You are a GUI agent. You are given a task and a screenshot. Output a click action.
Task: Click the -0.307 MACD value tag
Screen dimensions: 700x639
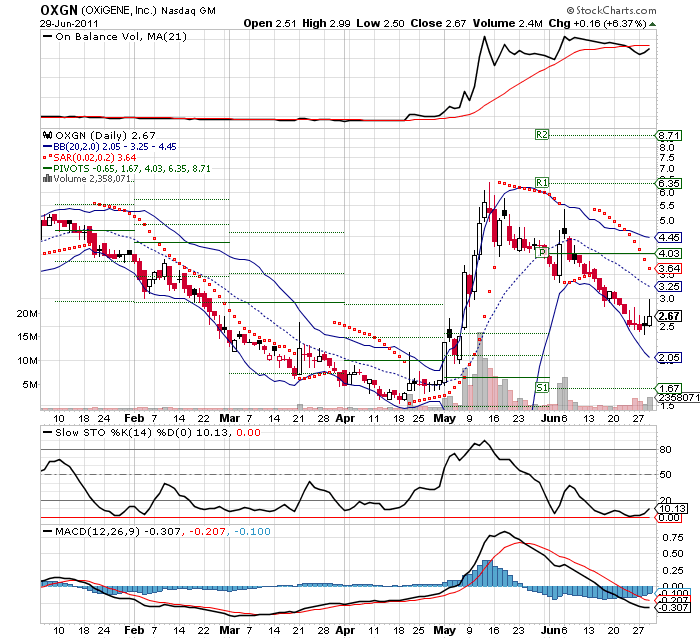point(673,608)
